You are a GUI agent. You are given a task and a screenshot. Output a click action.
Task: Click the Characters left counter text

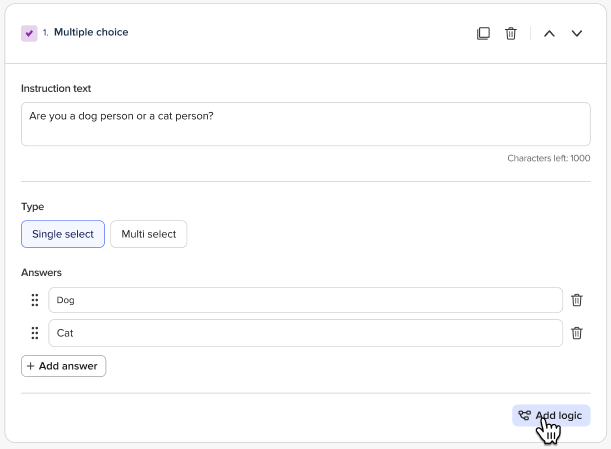[x=549, y=158]
